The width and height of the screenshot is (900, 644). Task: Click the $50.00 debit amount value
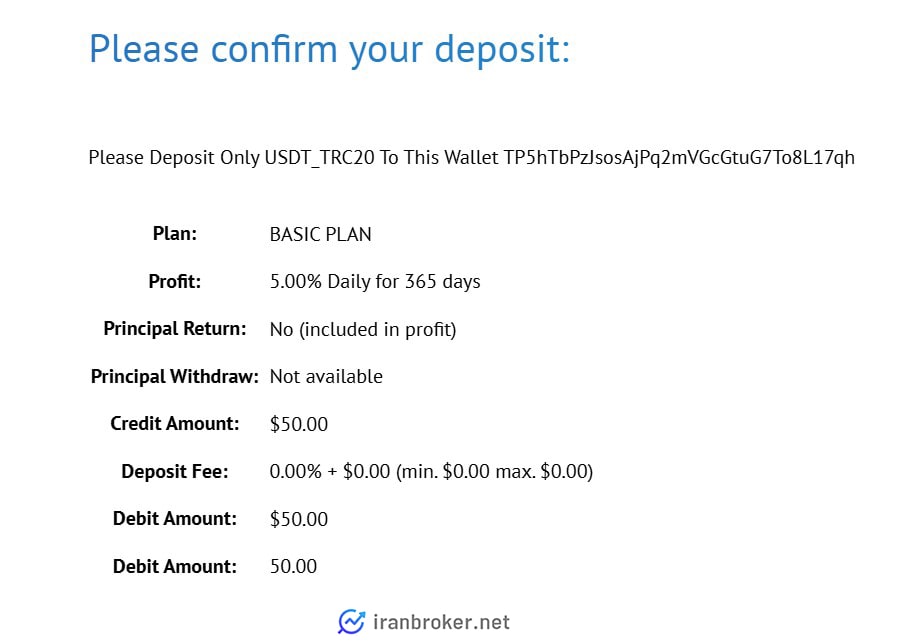298,519
